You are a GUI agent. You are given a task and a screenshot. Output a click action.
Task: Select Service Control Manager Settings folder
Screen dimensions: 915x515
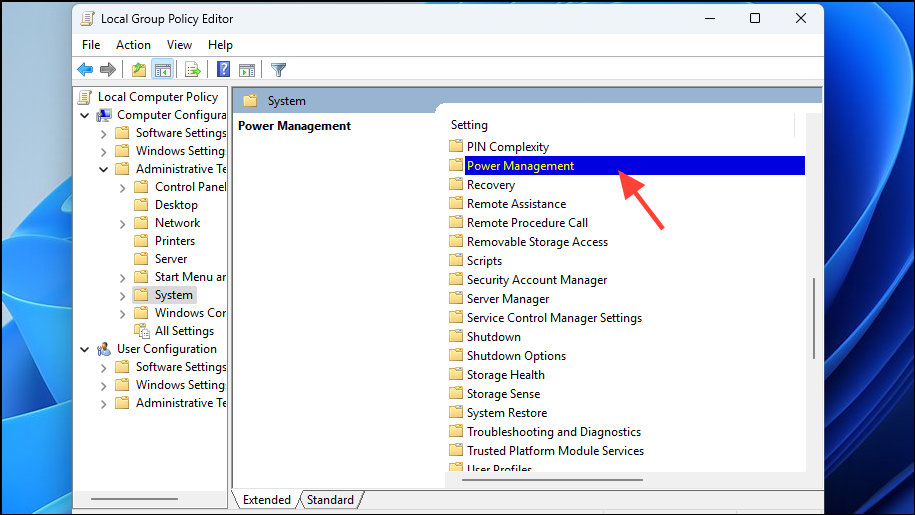coord(554,317)
